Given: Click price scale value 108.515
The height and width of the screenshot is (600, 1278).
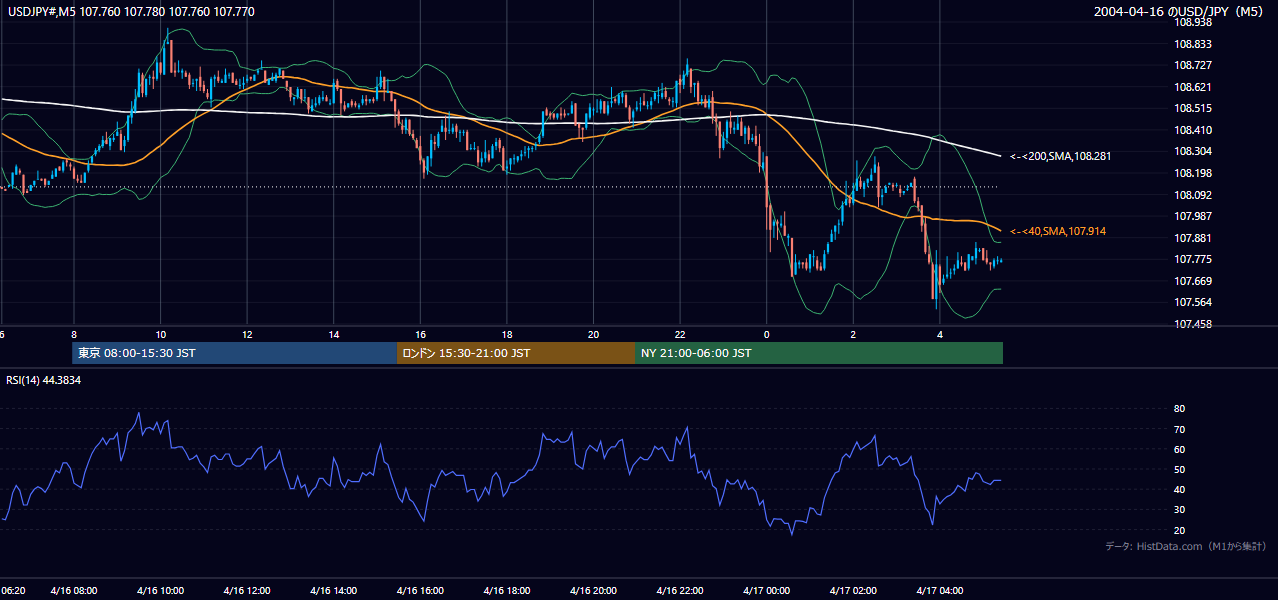Looking at the screenshot, I should pos(1194,108).
